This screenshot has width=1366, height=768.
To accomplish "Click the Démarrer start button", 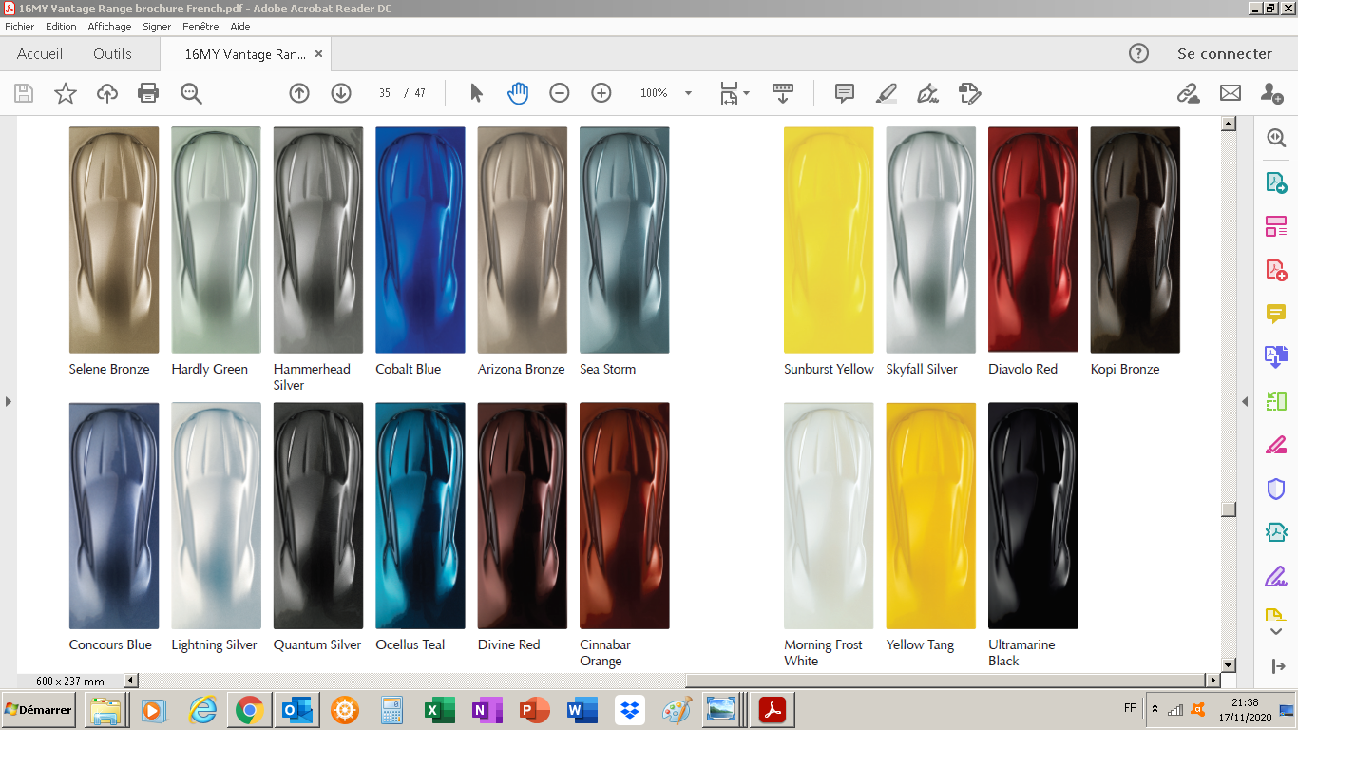I will [x=39, y=710].
